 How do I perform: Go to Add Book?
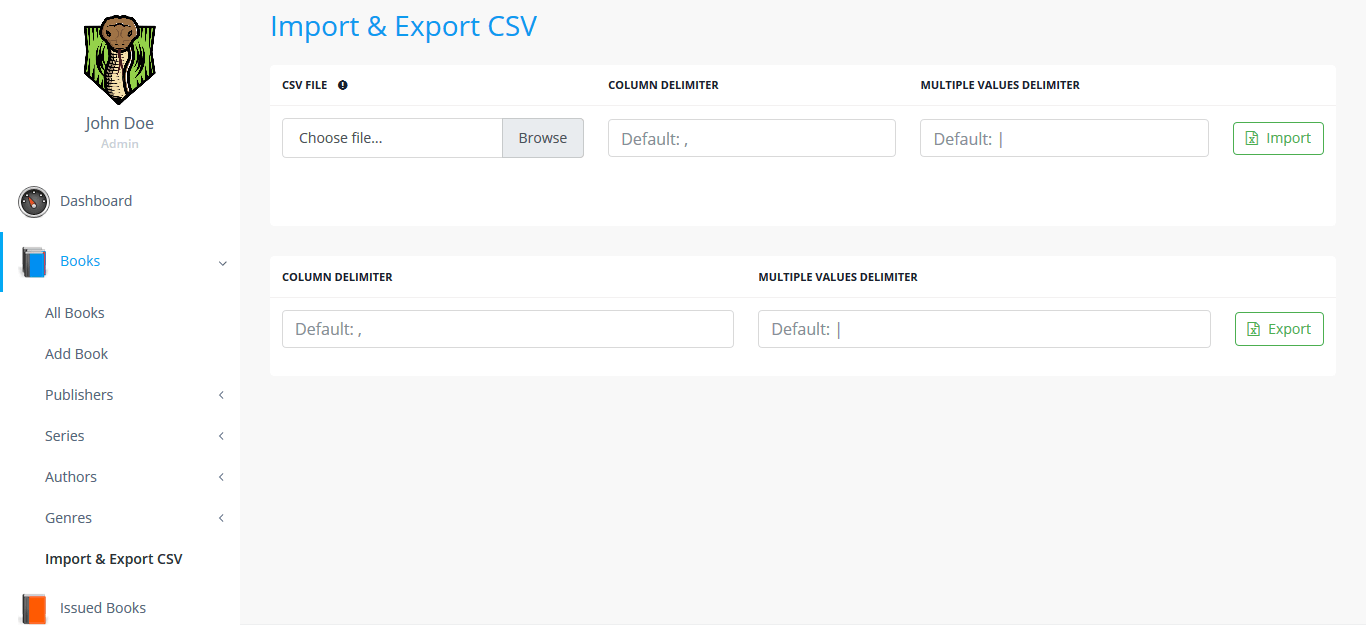[x=76, y=354]
